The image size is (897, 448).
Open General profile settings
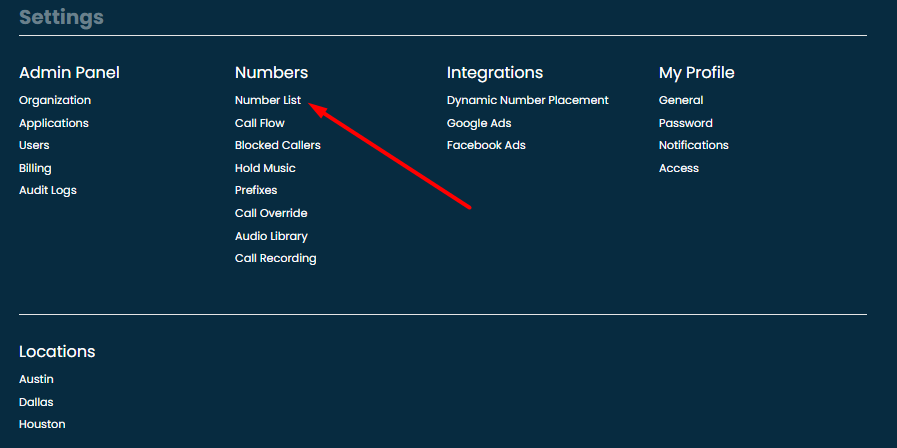pos(681,100)
